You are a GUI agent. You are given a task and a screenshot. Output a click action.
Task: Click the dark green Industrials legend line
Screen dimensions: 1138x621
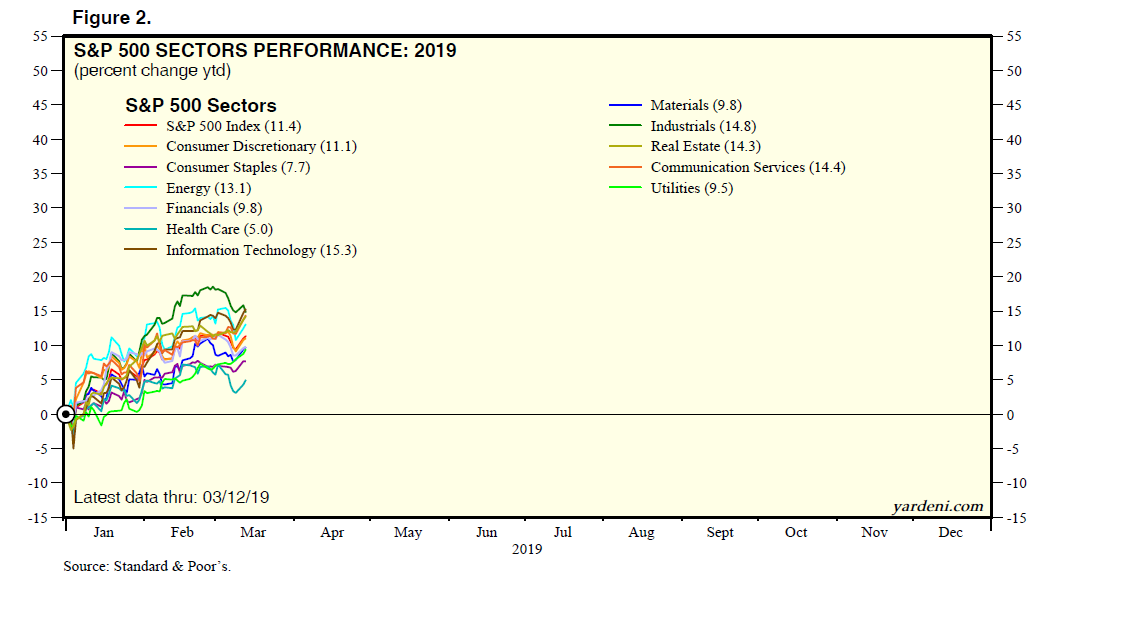[x=625, y=126]
